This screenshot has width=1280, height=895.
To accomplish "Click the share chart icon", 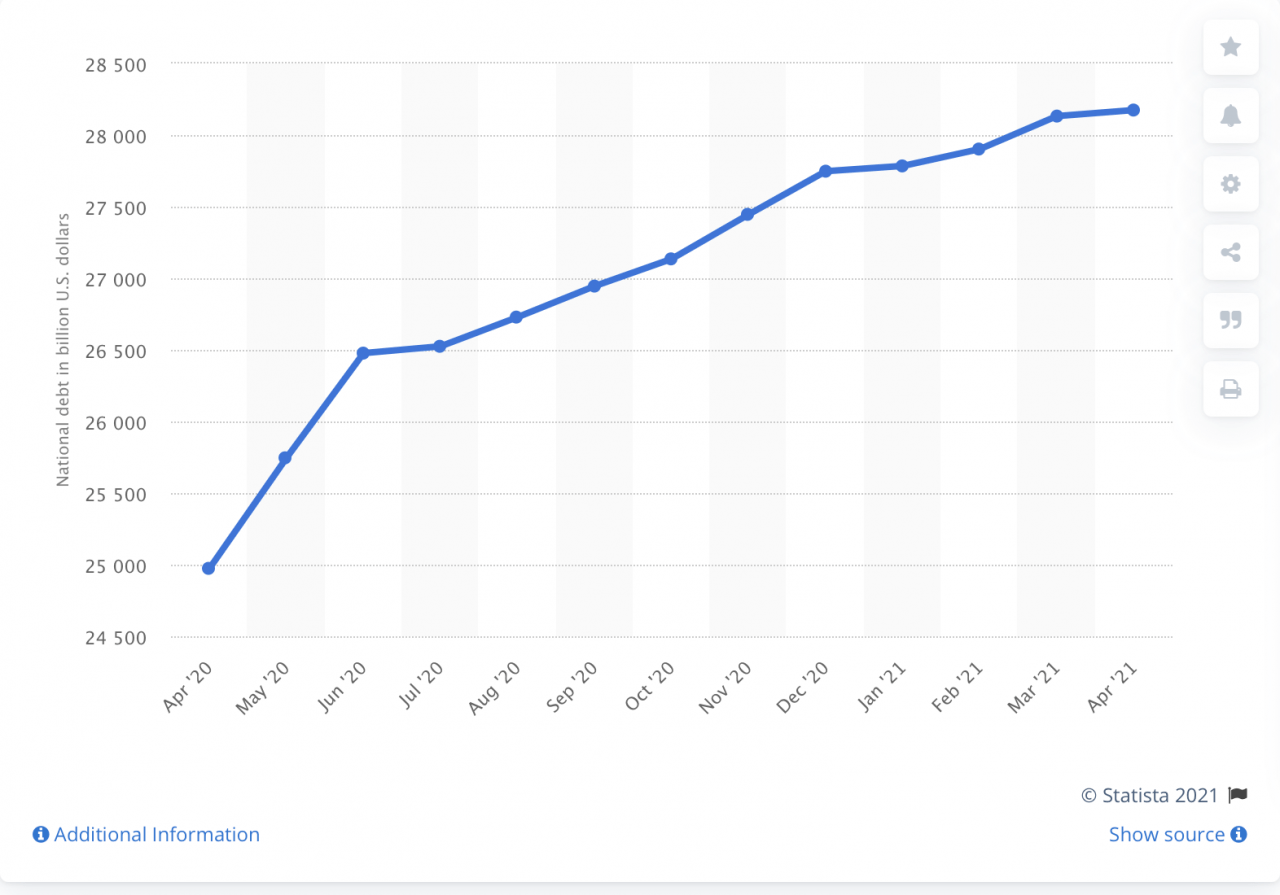I will [1231, 252].
